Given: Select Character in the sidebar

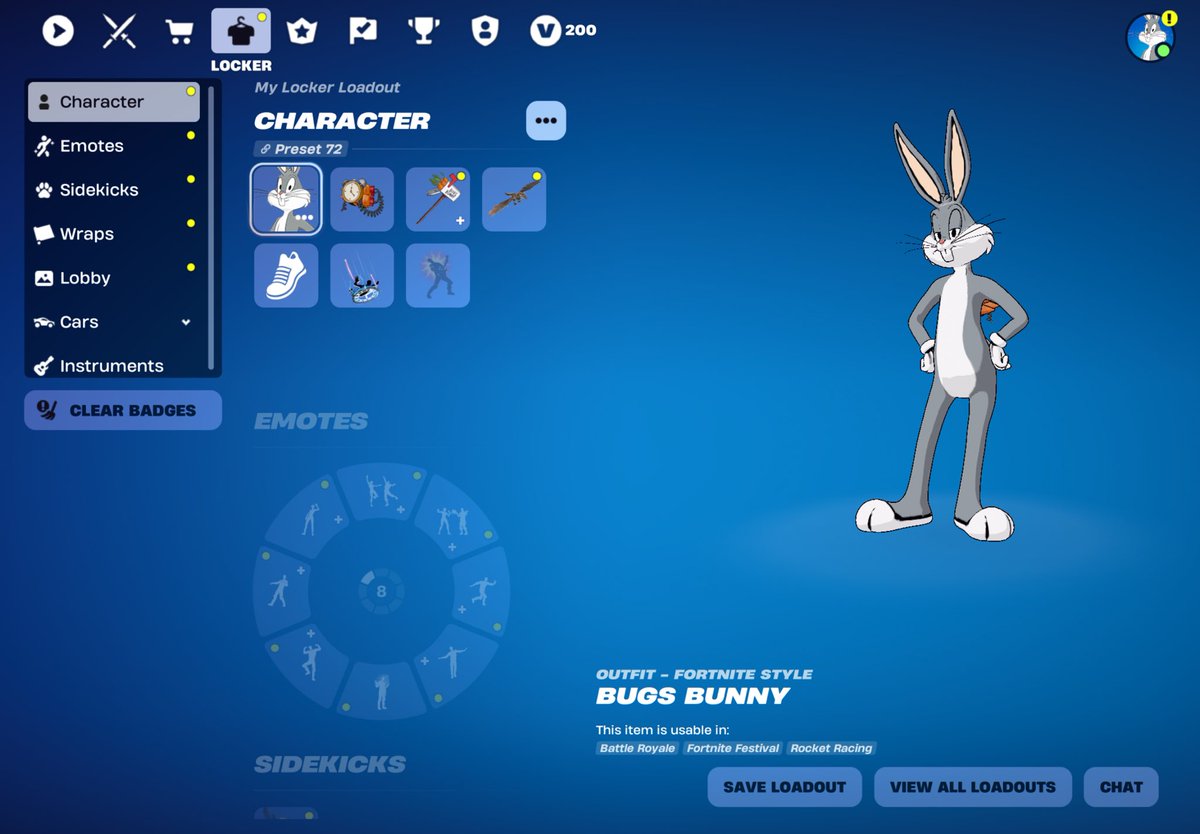Looking at the screenshot, I should click(113, 102).
